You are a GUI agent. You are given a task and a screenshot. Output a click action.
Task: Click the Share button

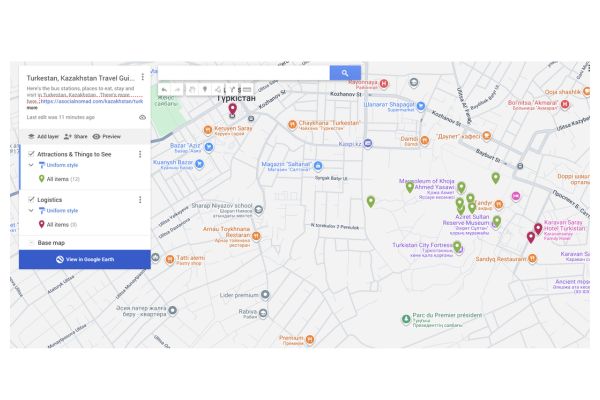coord(76,136)
